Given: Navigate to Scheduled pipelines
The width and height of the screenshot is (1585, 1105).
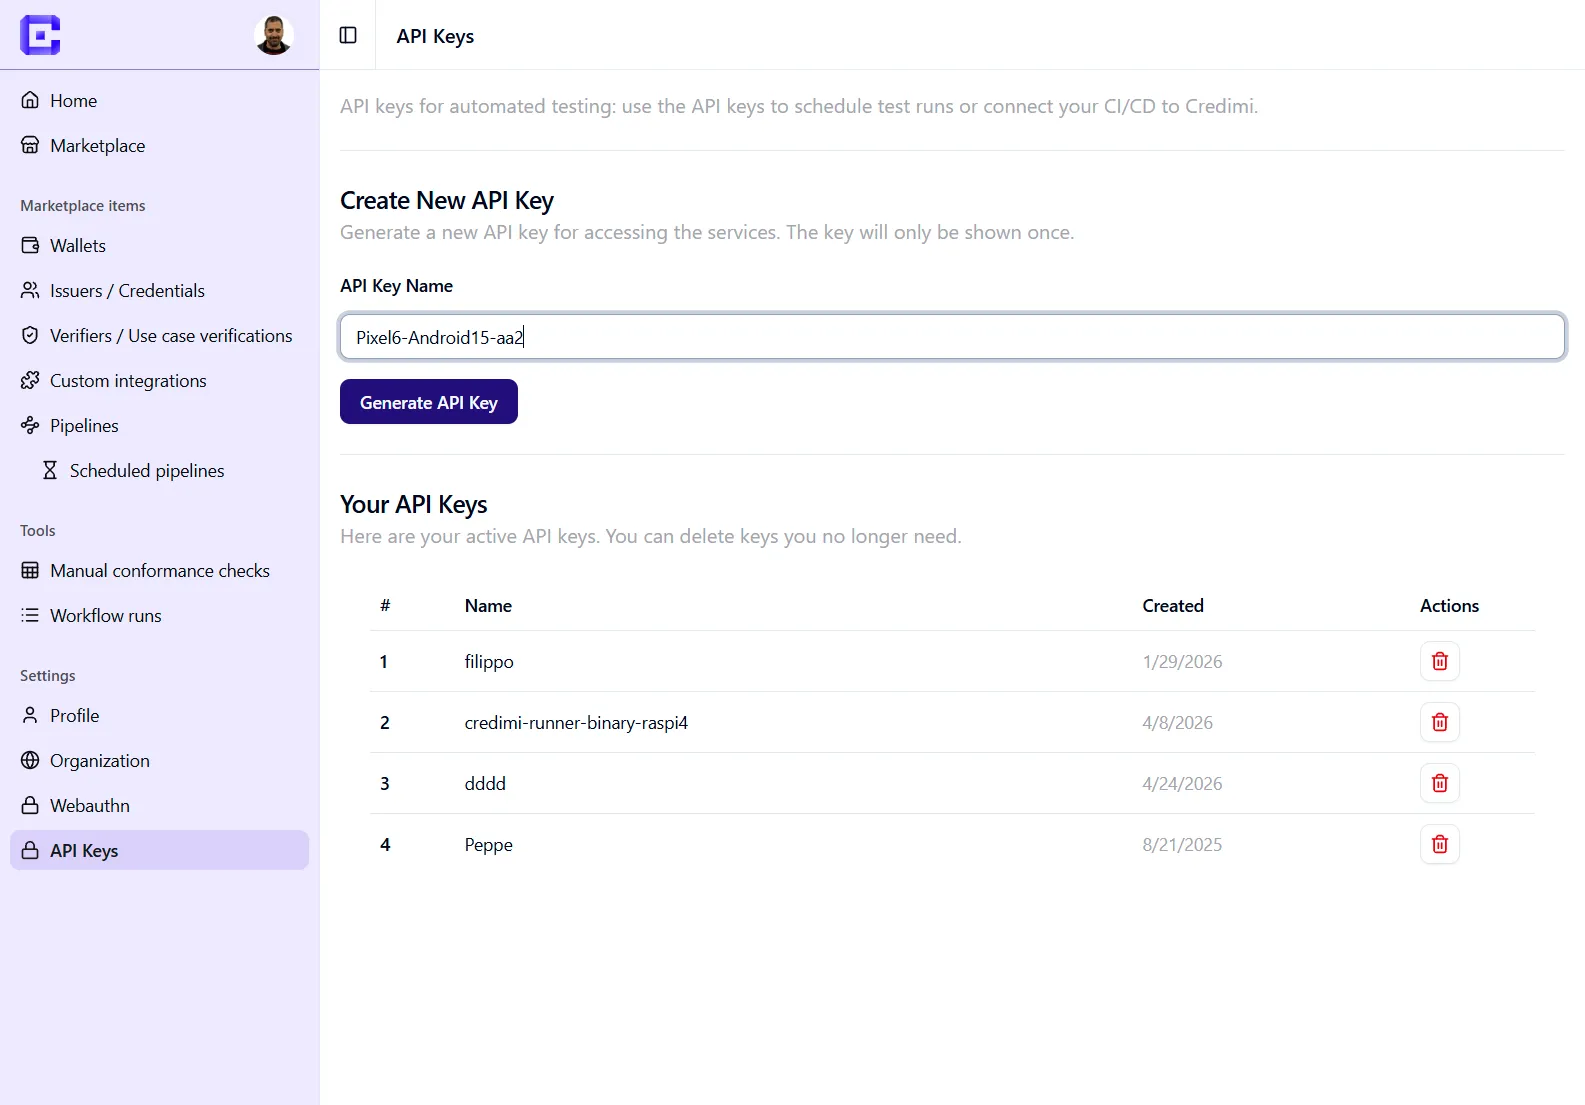Looking at the screenshot, I should 169,470.
